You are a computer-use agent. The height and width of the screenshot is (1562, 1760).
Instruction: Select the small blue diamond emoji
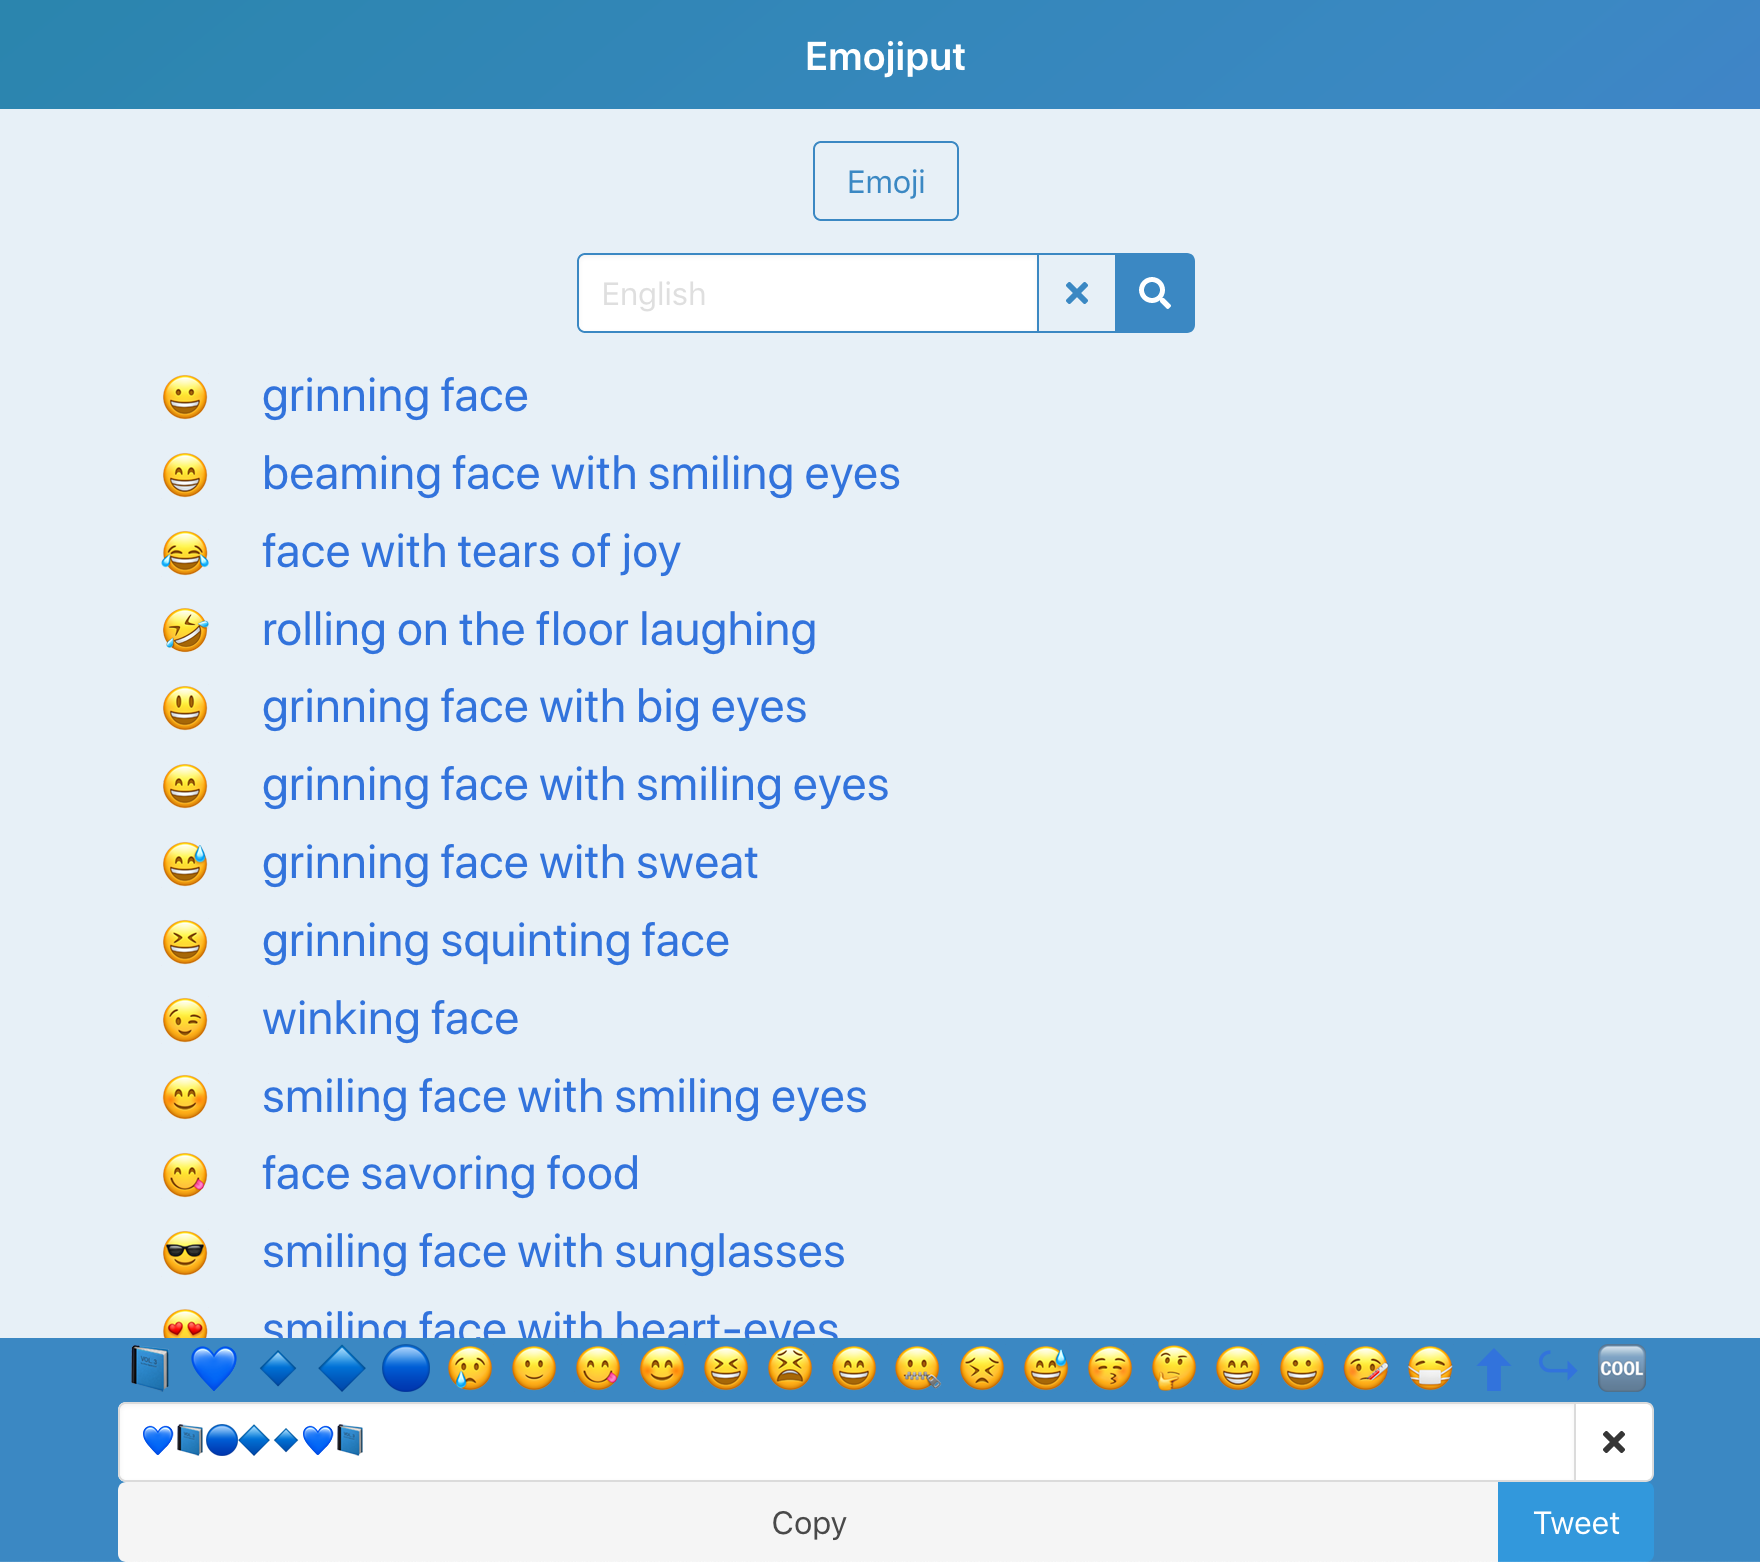click(x=279, y=1368)
